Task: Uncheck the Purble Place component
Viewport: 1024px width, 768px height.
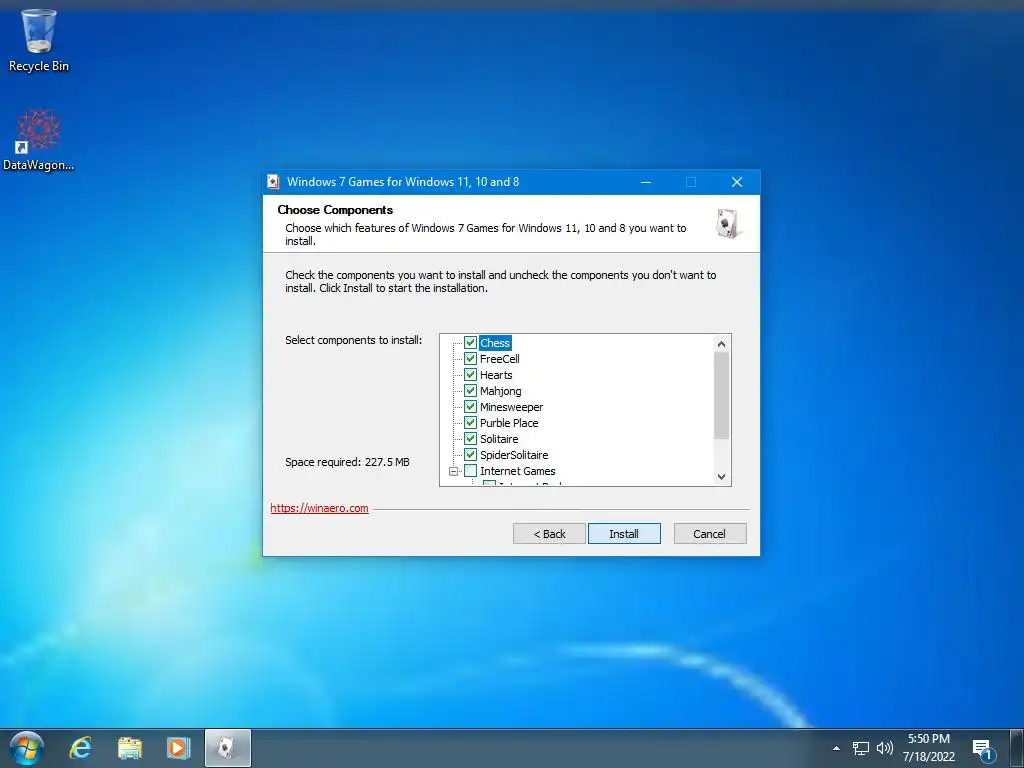Action: tap(470, 423)
